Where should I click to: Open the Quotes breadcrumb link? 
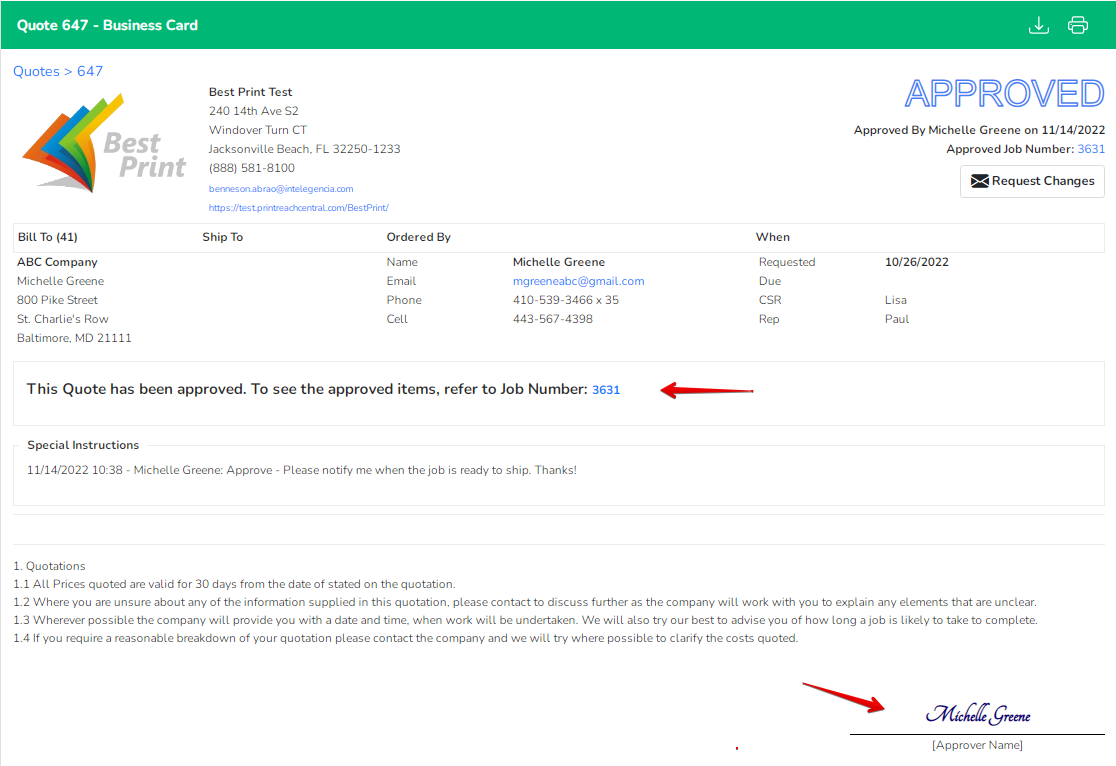point(36,71)
